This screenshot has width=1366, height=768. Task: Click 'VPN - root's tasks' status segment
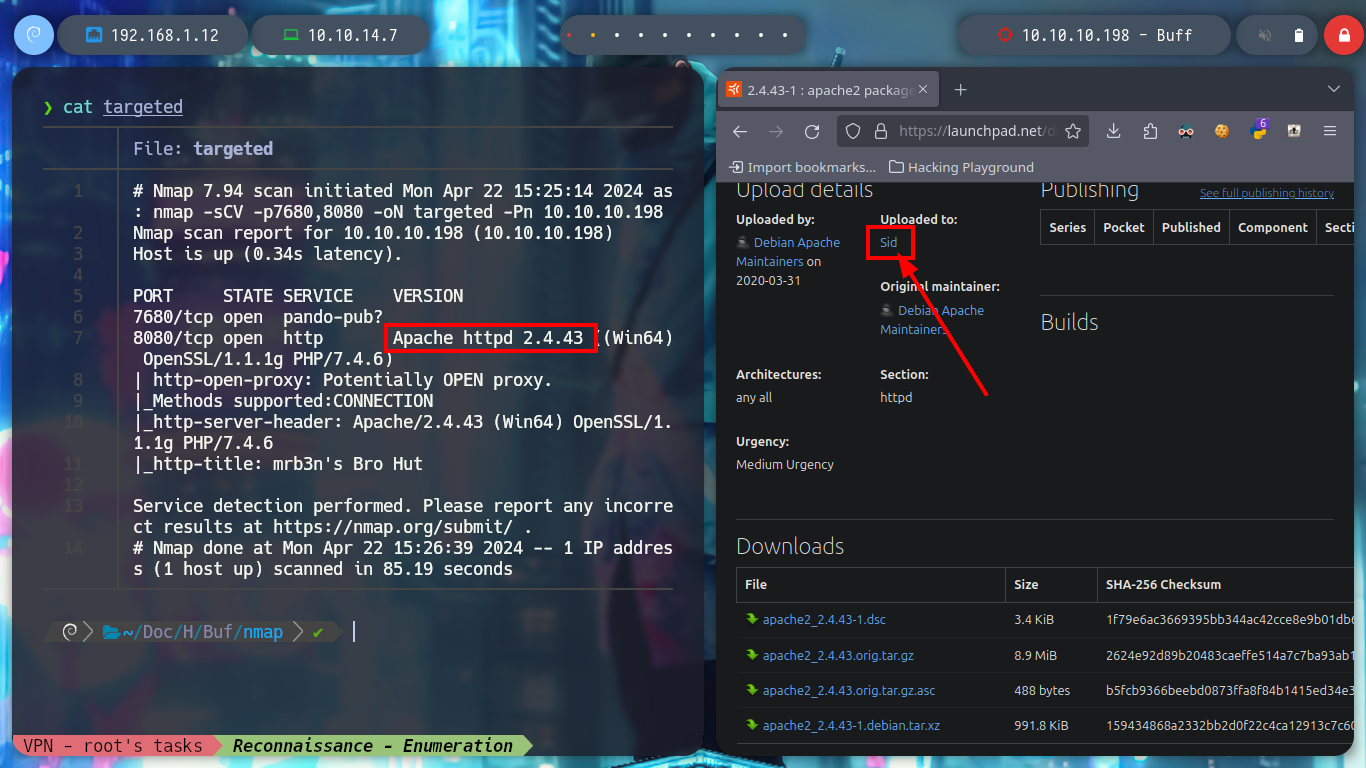click(112, 746)
